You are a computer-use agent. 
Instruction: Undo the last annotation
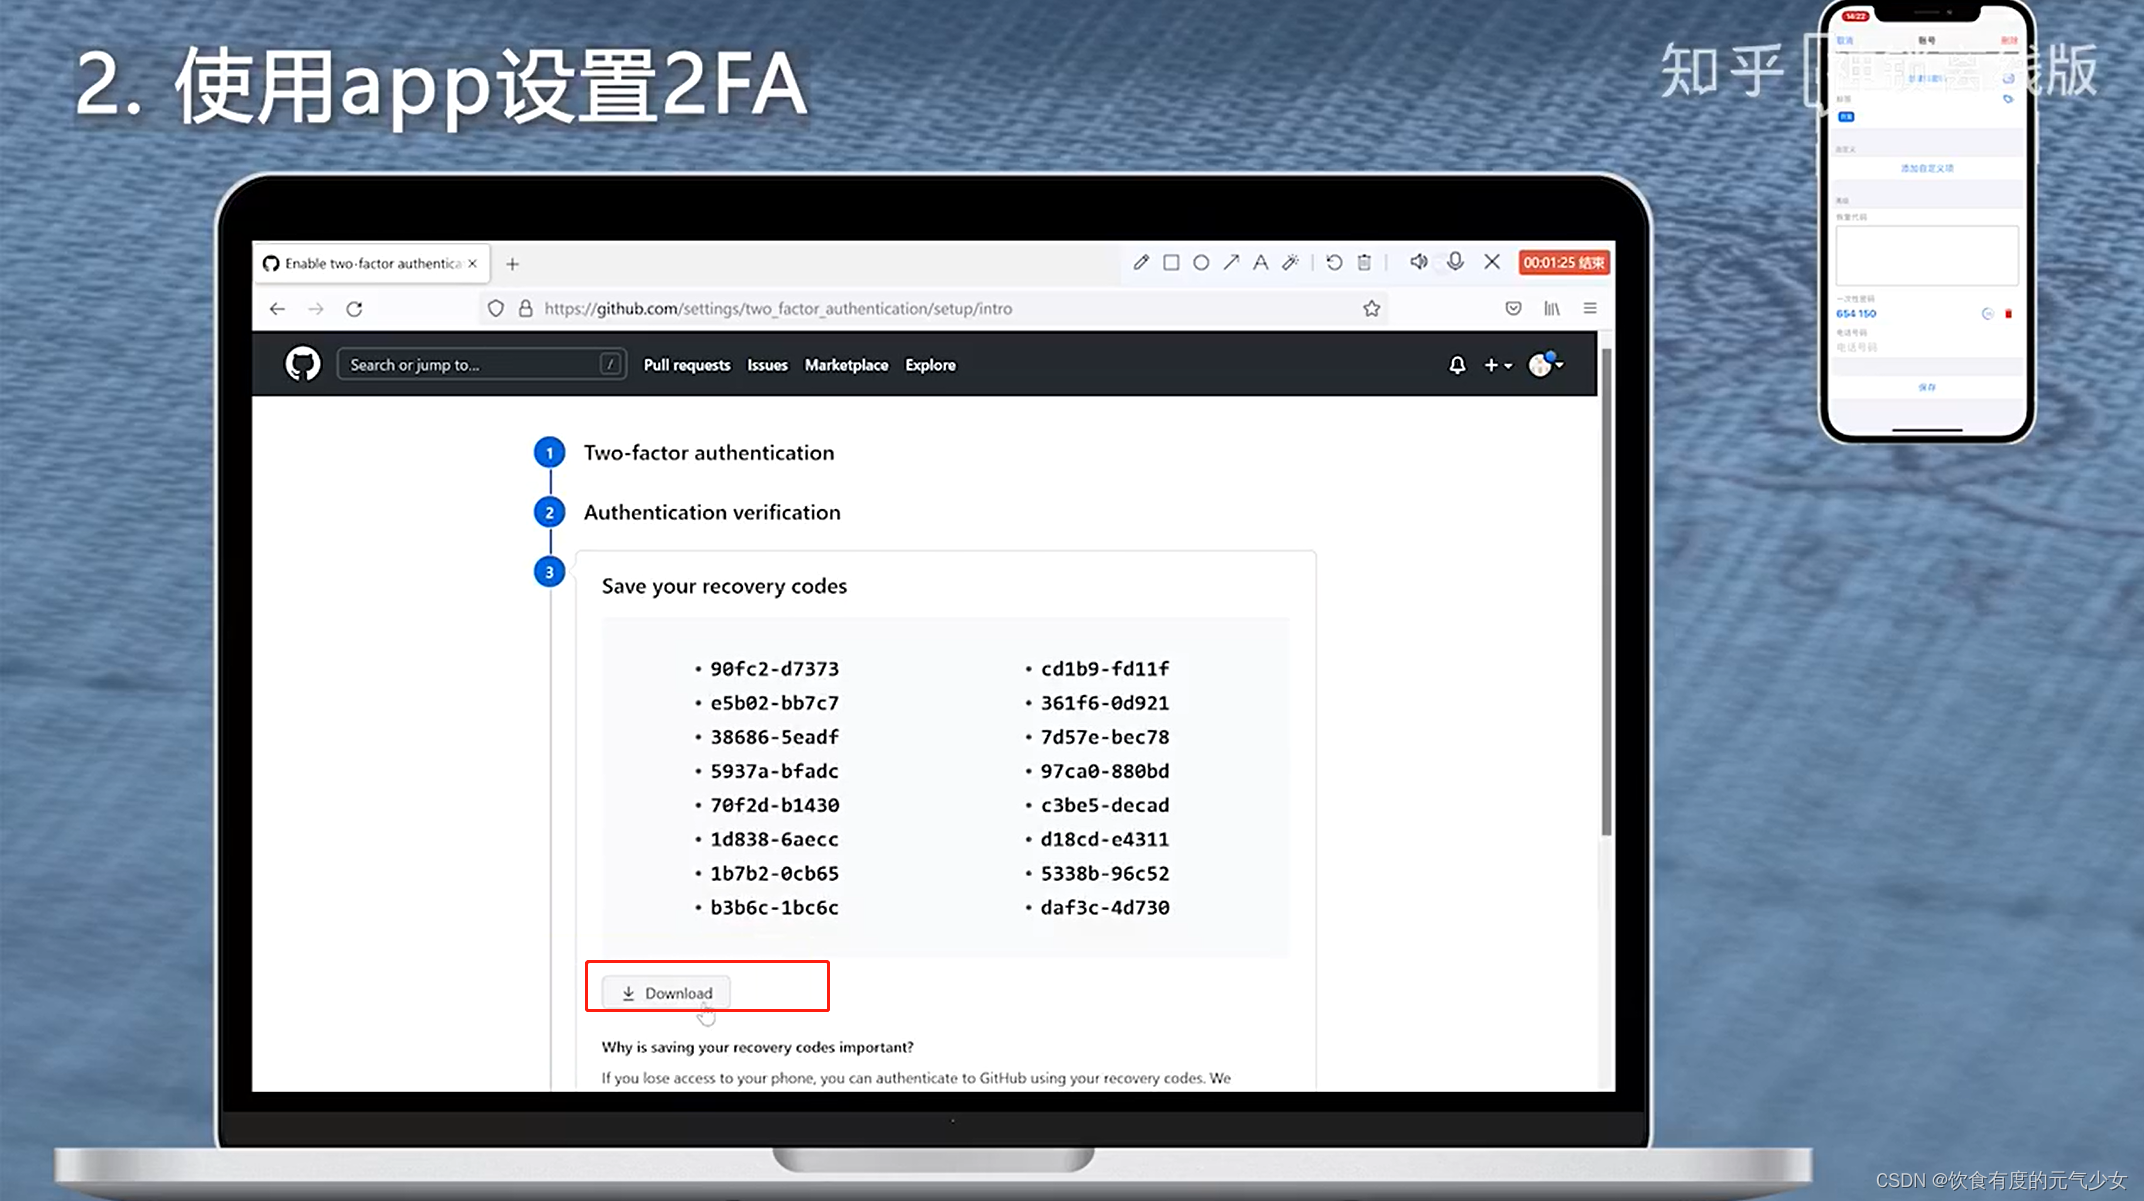pos(1334,262)
